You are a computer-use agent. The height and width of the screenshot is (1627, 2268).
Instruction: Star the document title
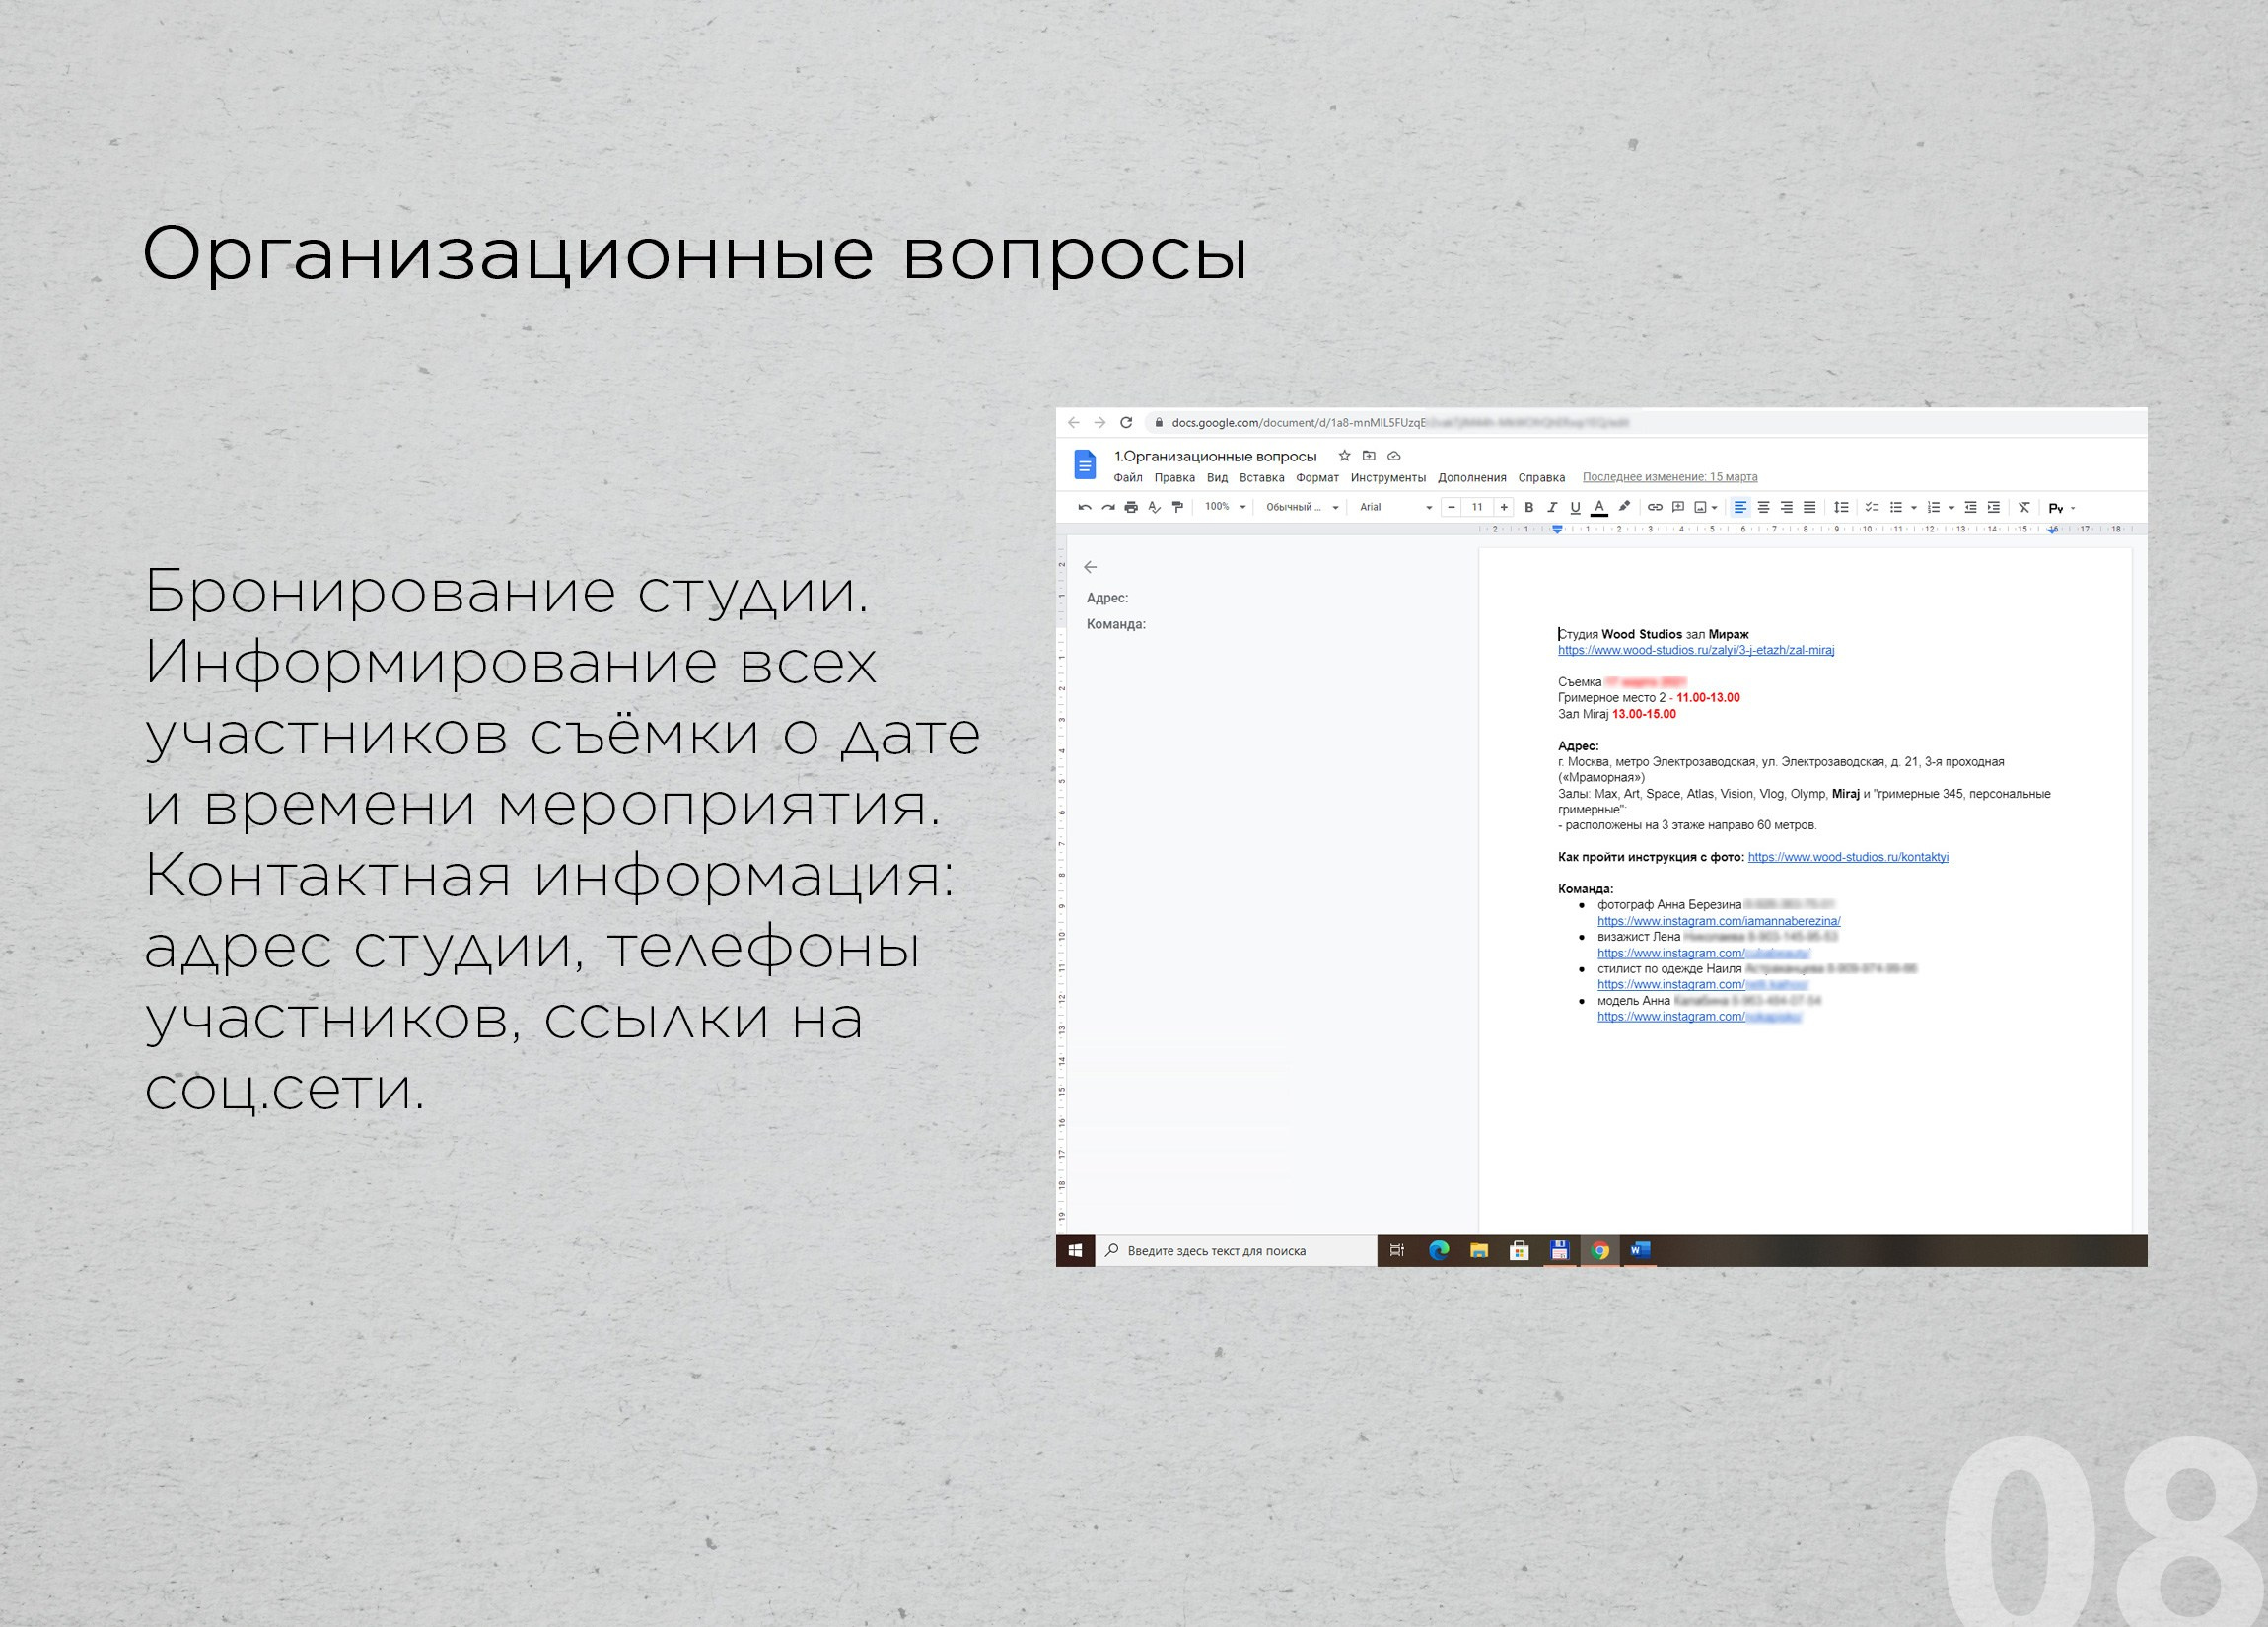point(1344,456)
